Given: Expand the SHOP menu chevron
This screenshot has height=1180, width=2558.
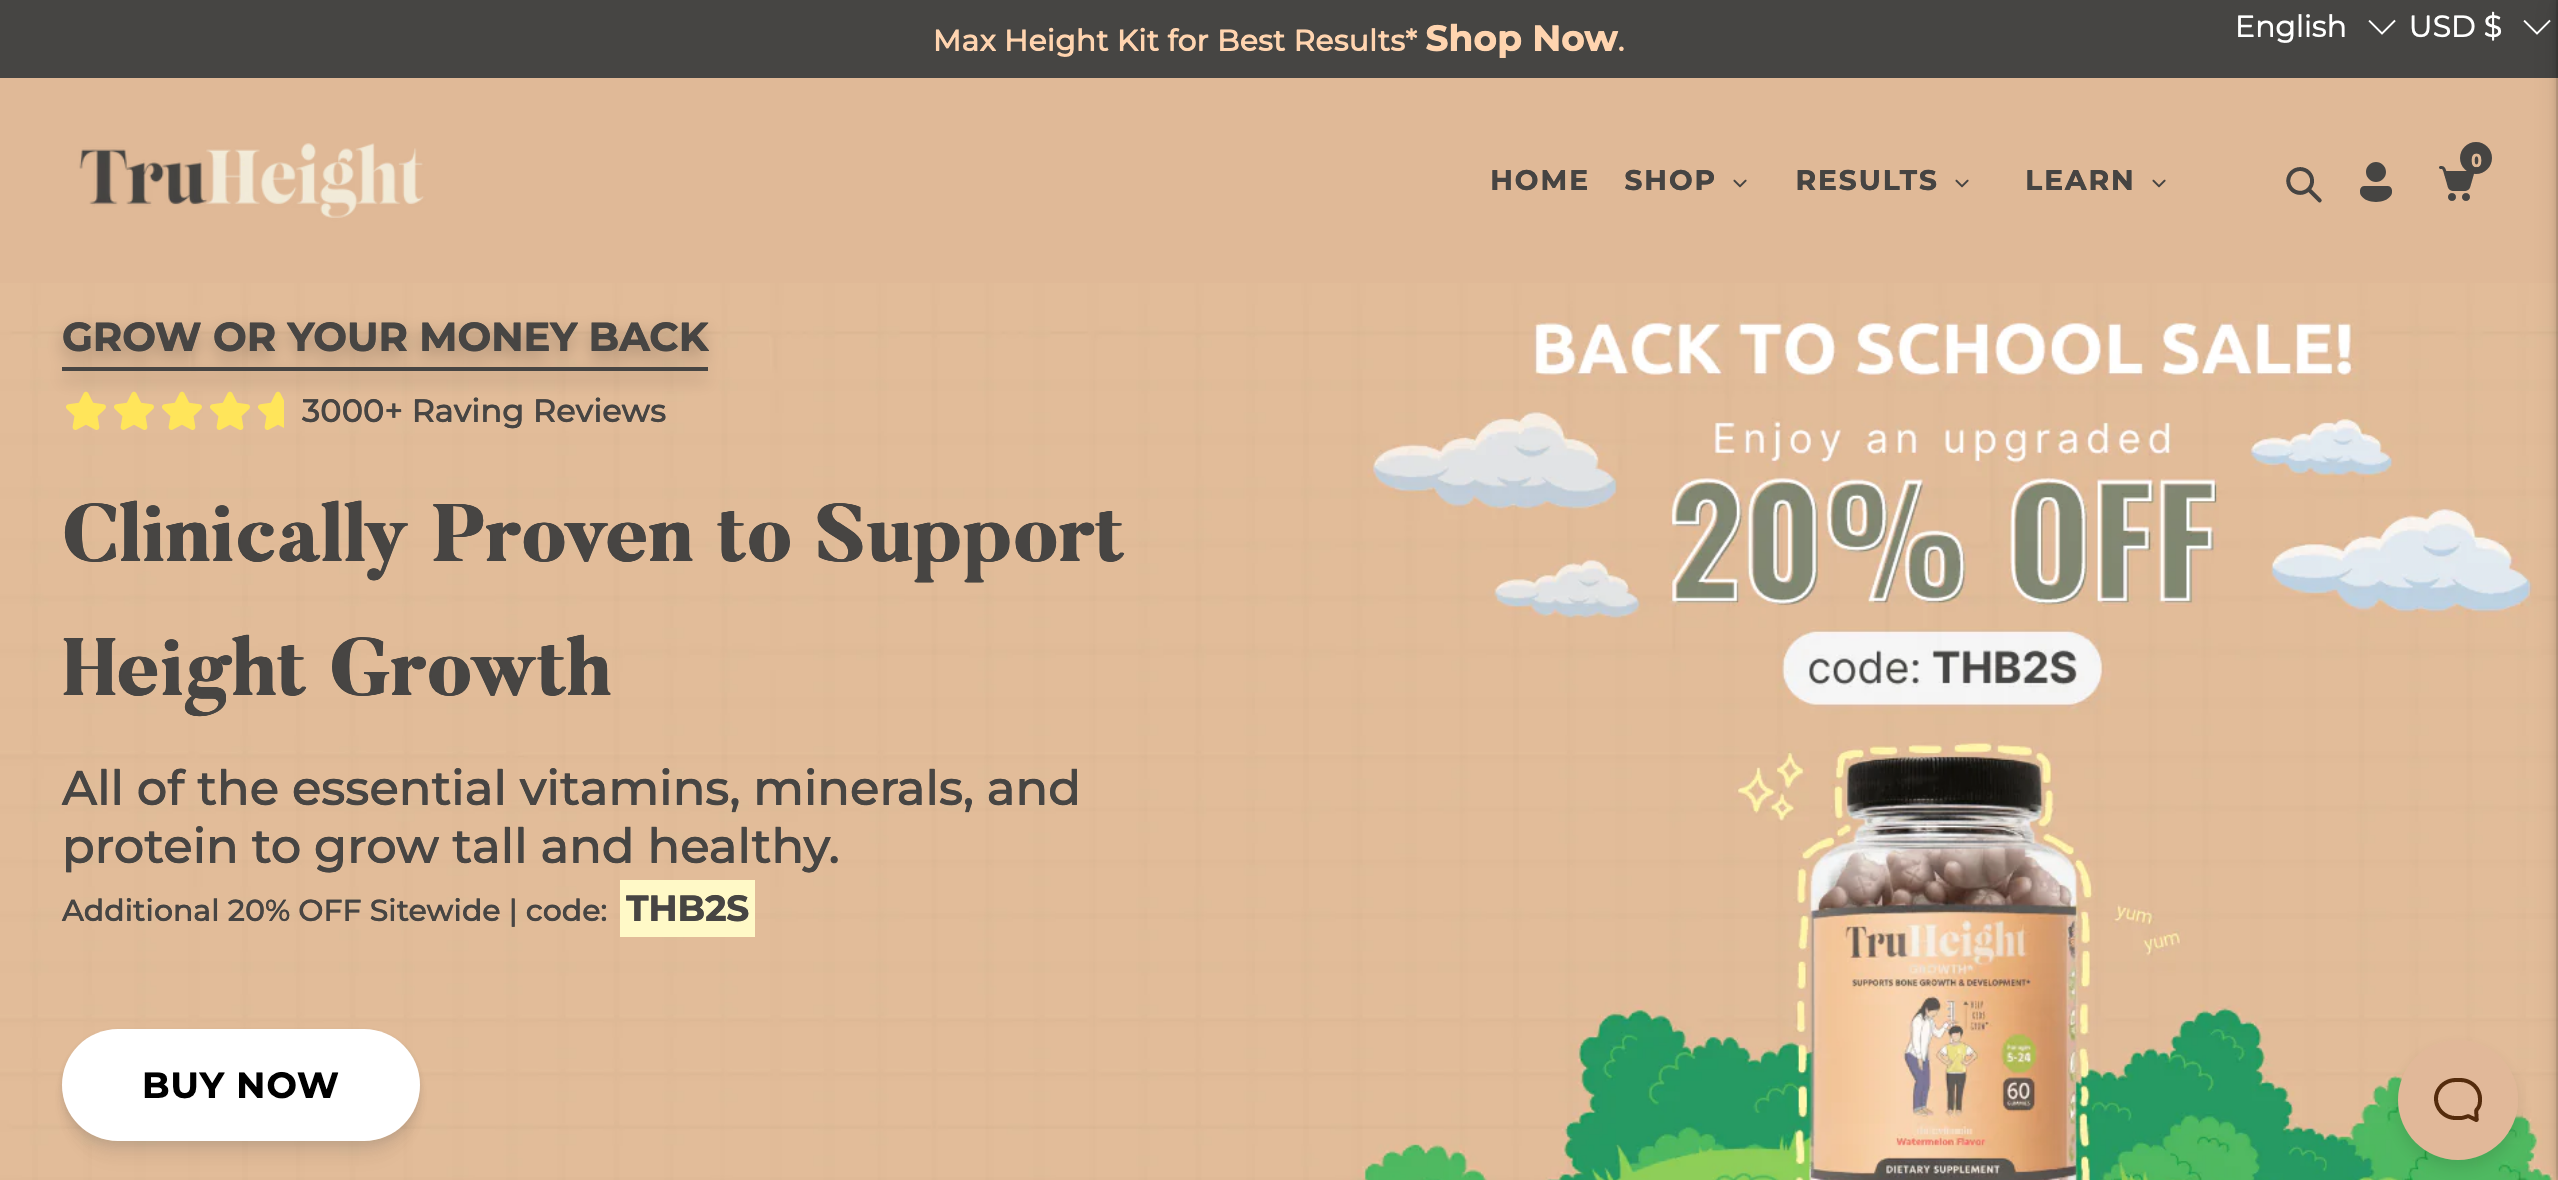Looking at the screenshot, I should pyautogui.click(x=1740, y=183).
